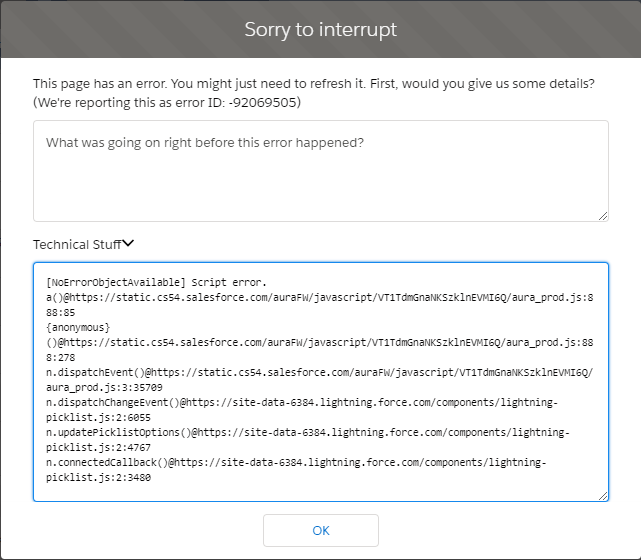Click the n.dispatchEvent() stack trace line
This screenshot has width=641, height=560.
point(320,371)
